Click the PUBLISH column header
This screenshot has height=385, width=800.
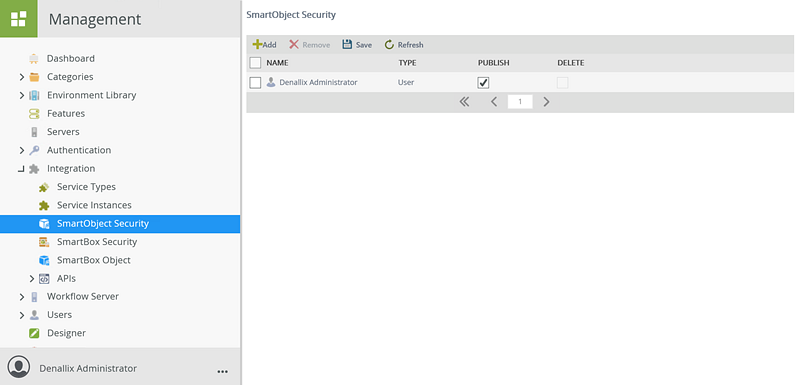pyautogui.click(x=493, y=63)
